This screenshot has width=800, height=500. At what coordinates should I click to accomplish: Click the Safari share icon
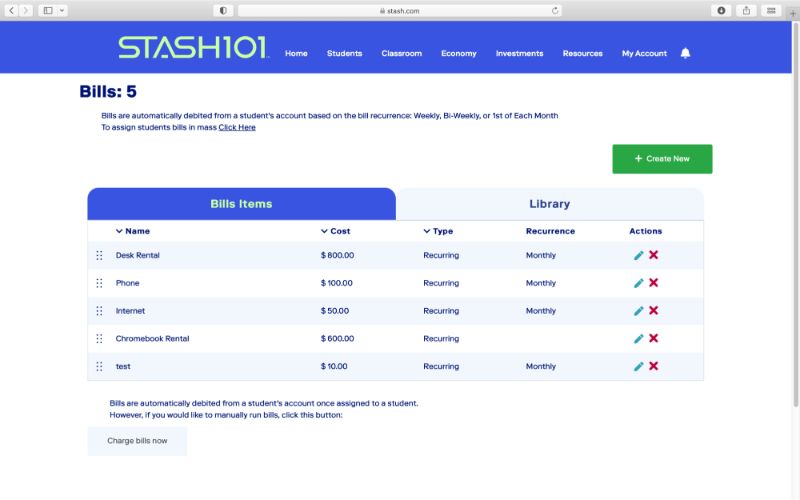(x=746, y=10)
